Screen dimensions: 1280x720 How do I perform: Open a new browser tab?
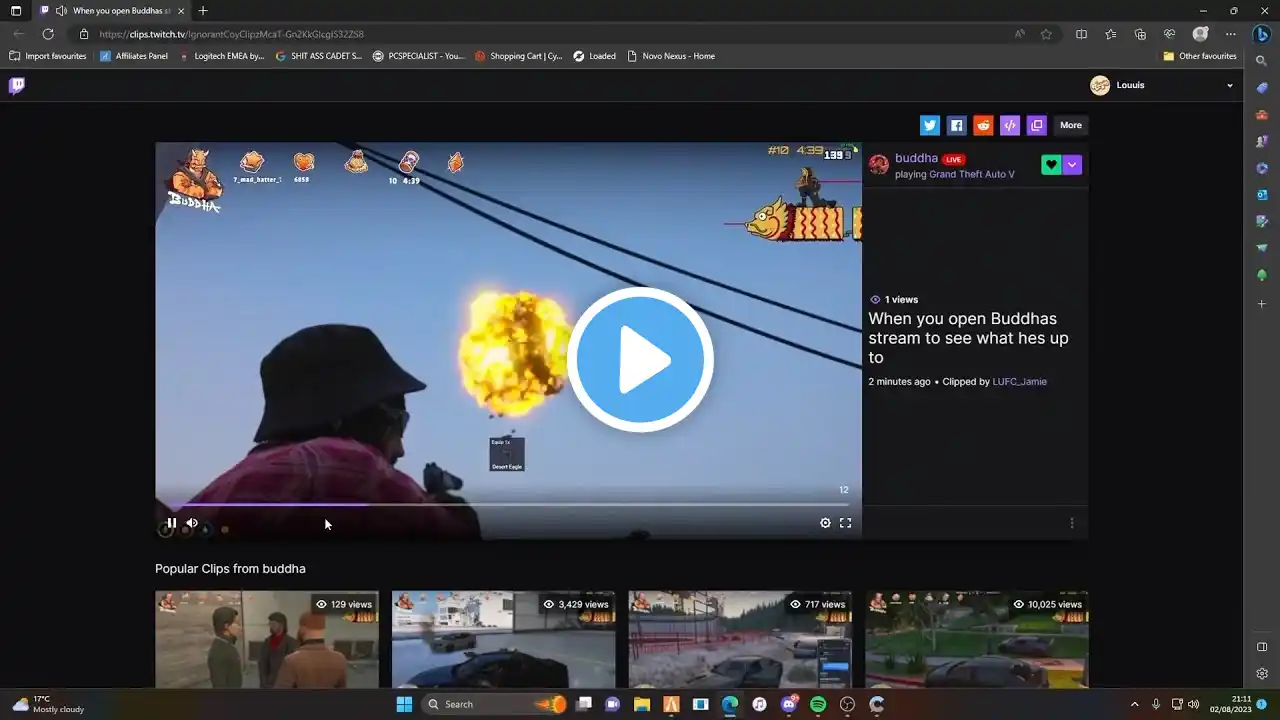pos(203,11)
